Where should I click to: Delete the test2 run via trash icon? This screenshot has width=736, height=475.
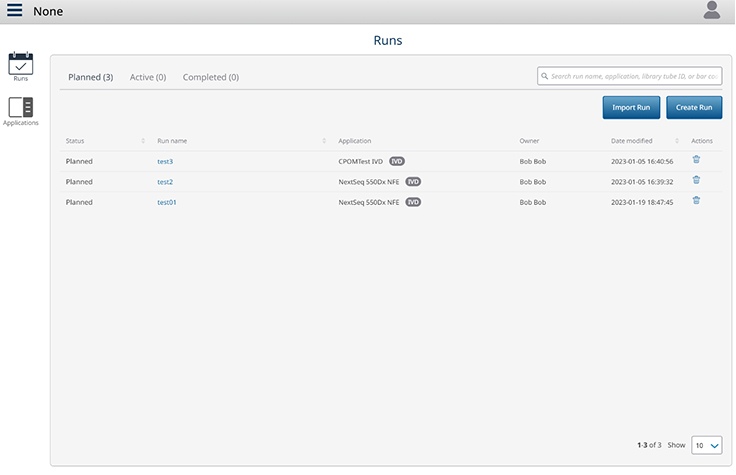(x=696, y=181)
